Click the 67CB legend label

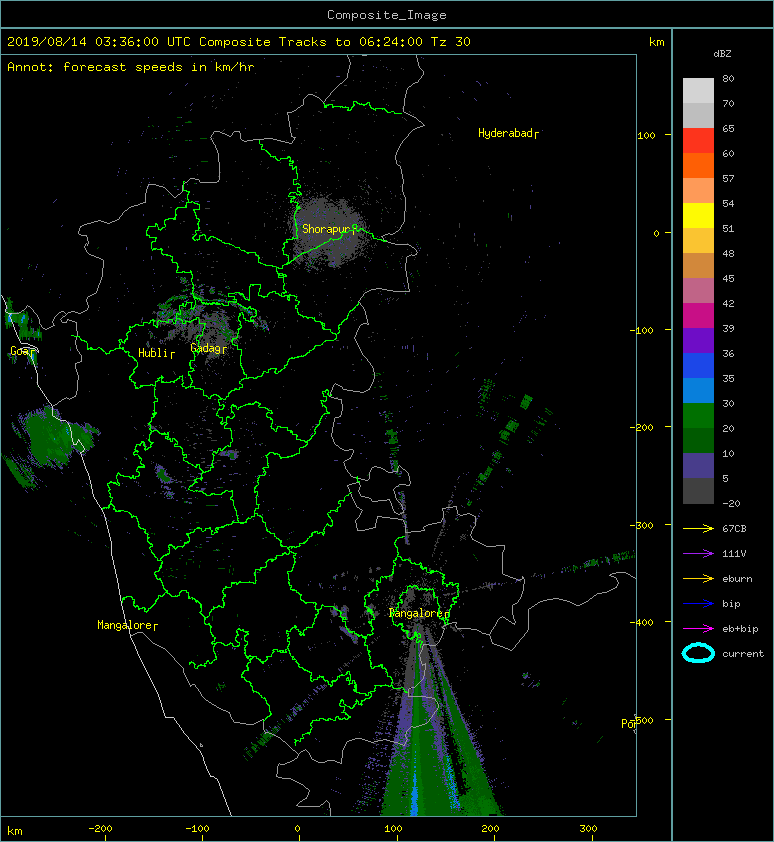click(734, 528)
